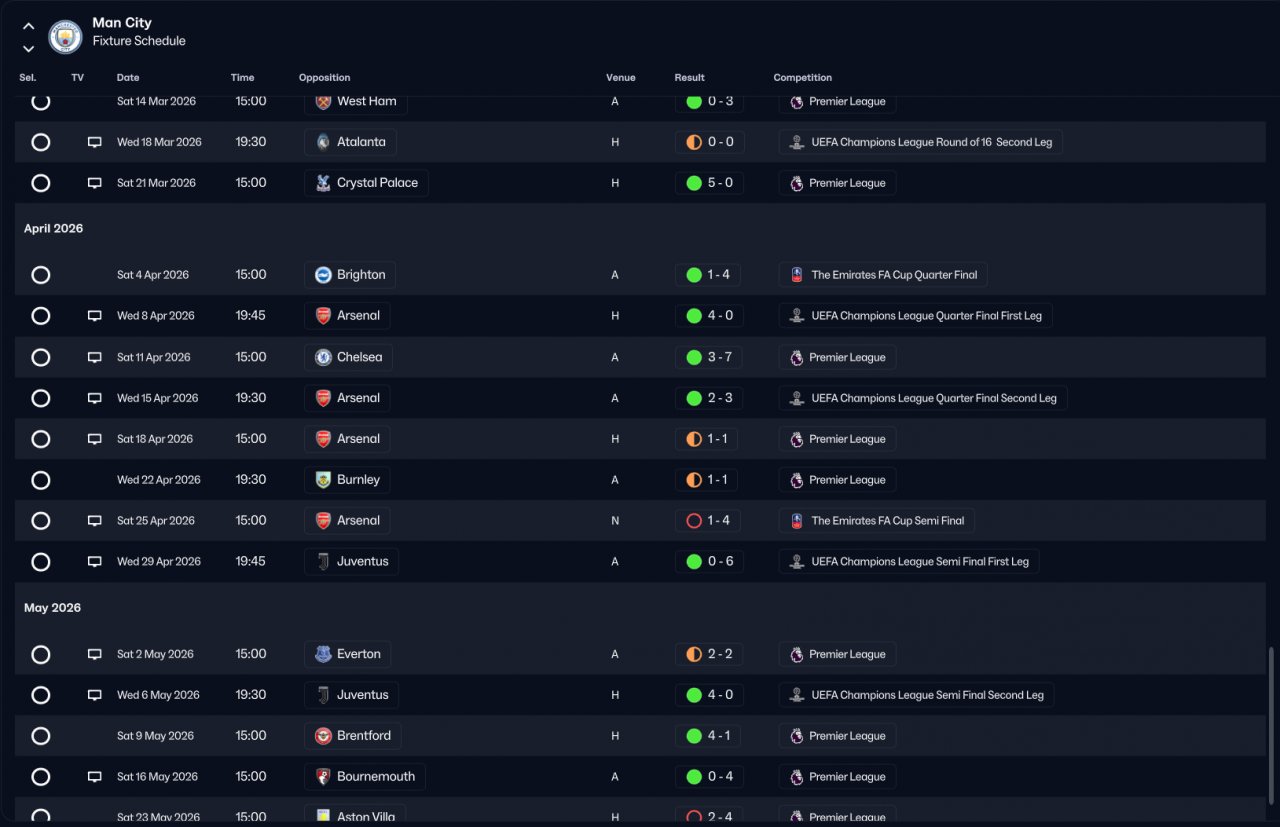
Task: Open Burnley via its club badge
Action: coord(323,480)
